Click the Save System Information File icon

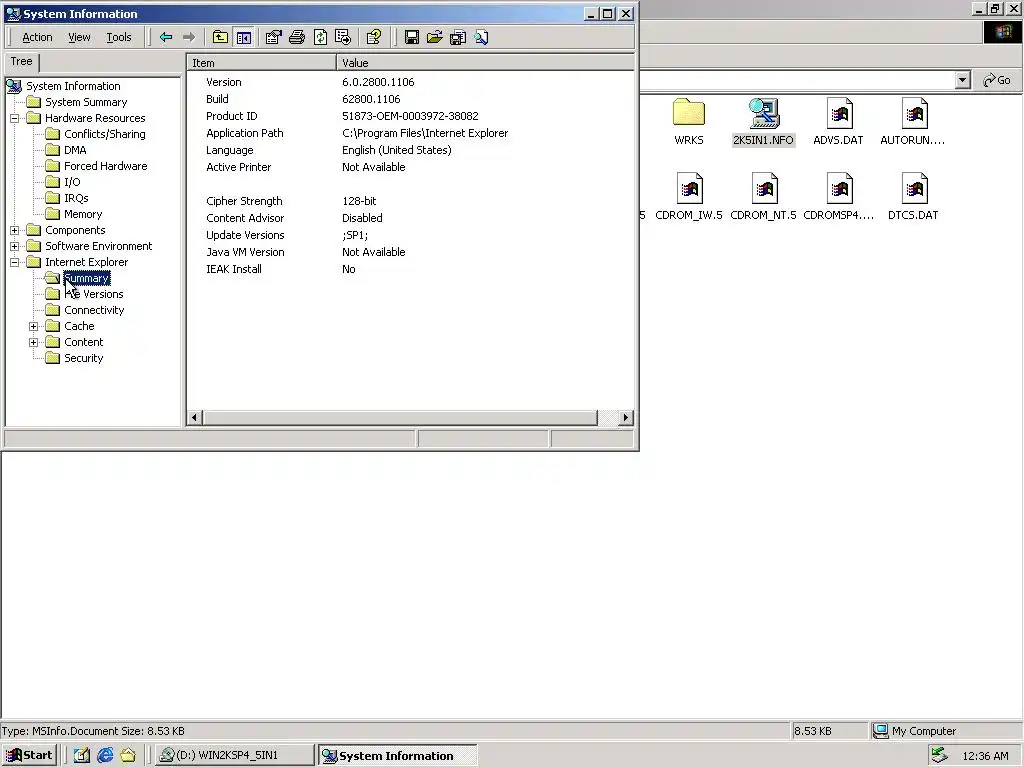[411, 37]
